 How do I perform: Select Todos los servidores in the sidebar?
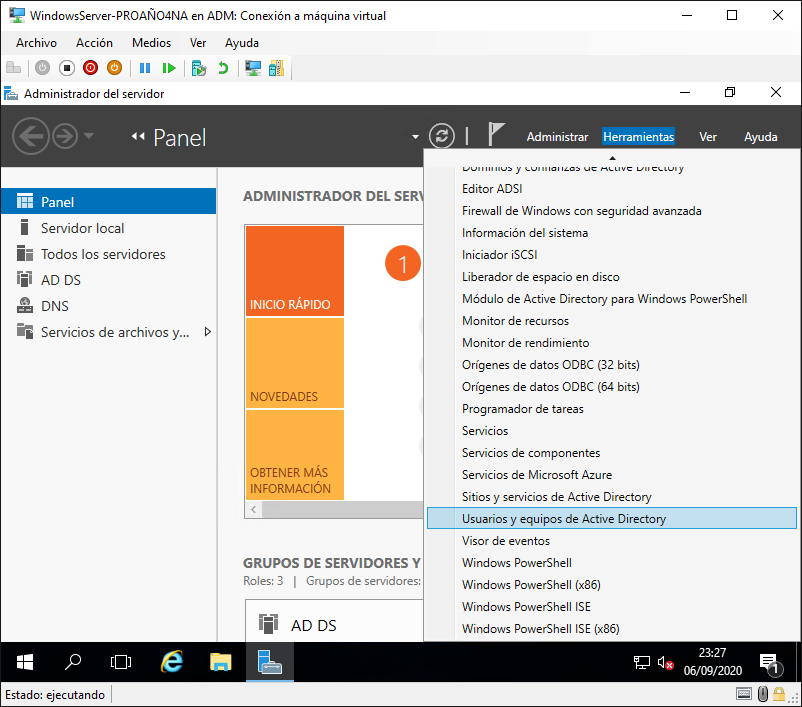(x=108, y=254)
